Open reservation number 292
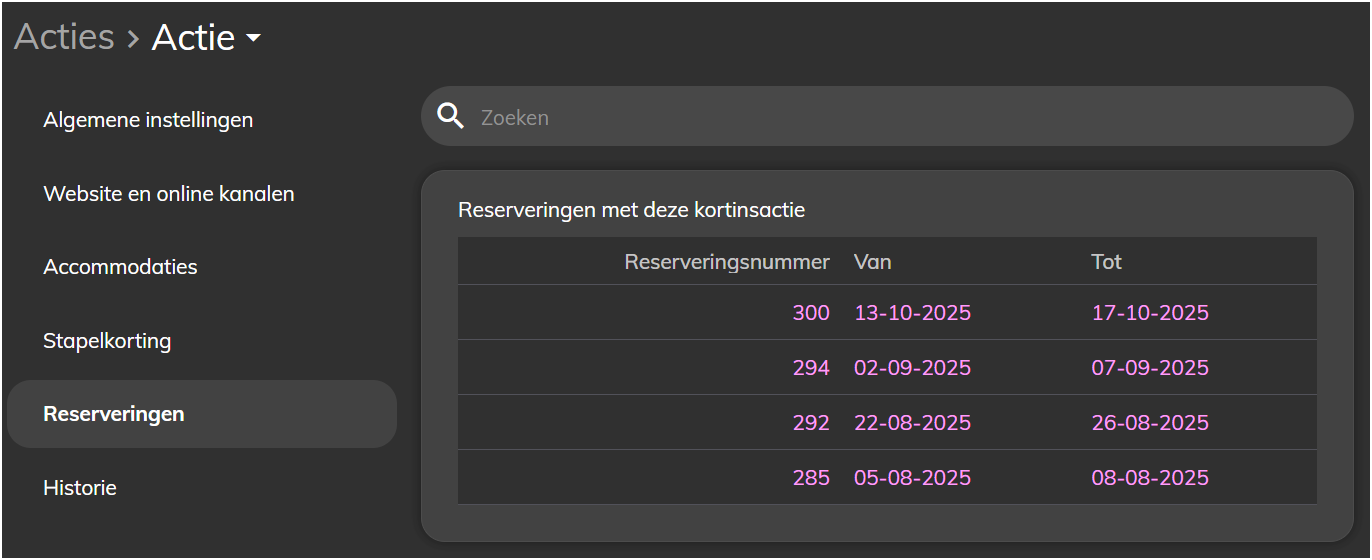The image size is (1372, 560). click(x=811, y=423)
